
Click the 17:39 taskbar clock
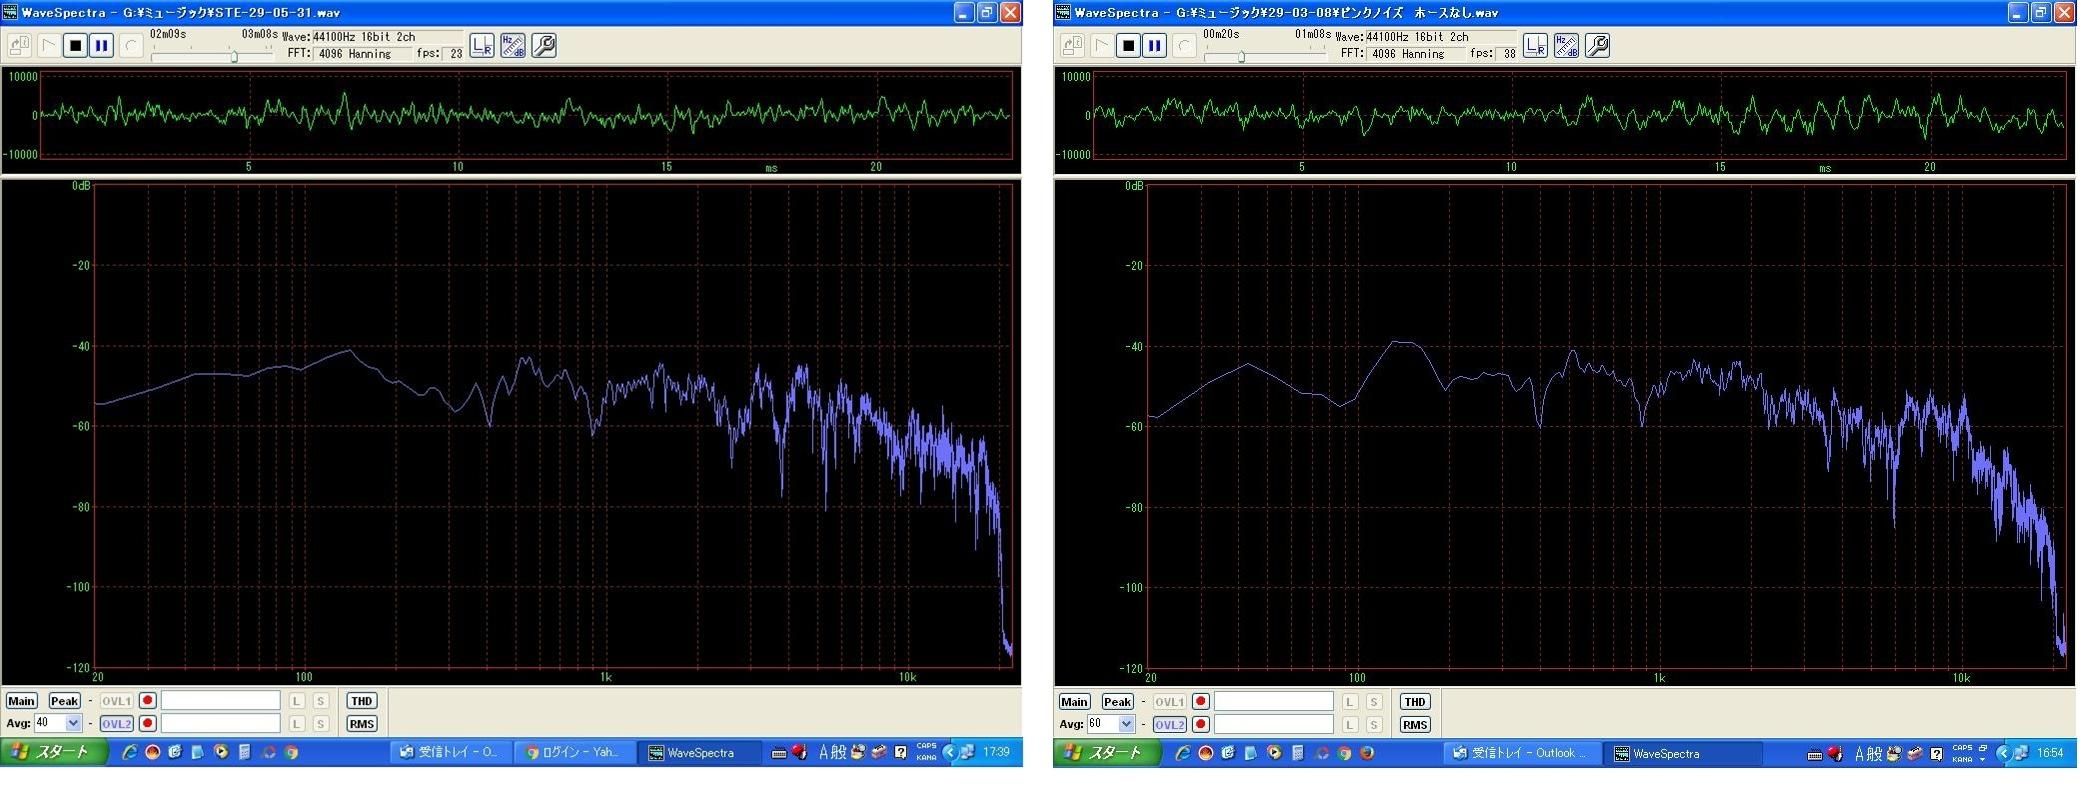pyautogui.click(x=996, y=752)
